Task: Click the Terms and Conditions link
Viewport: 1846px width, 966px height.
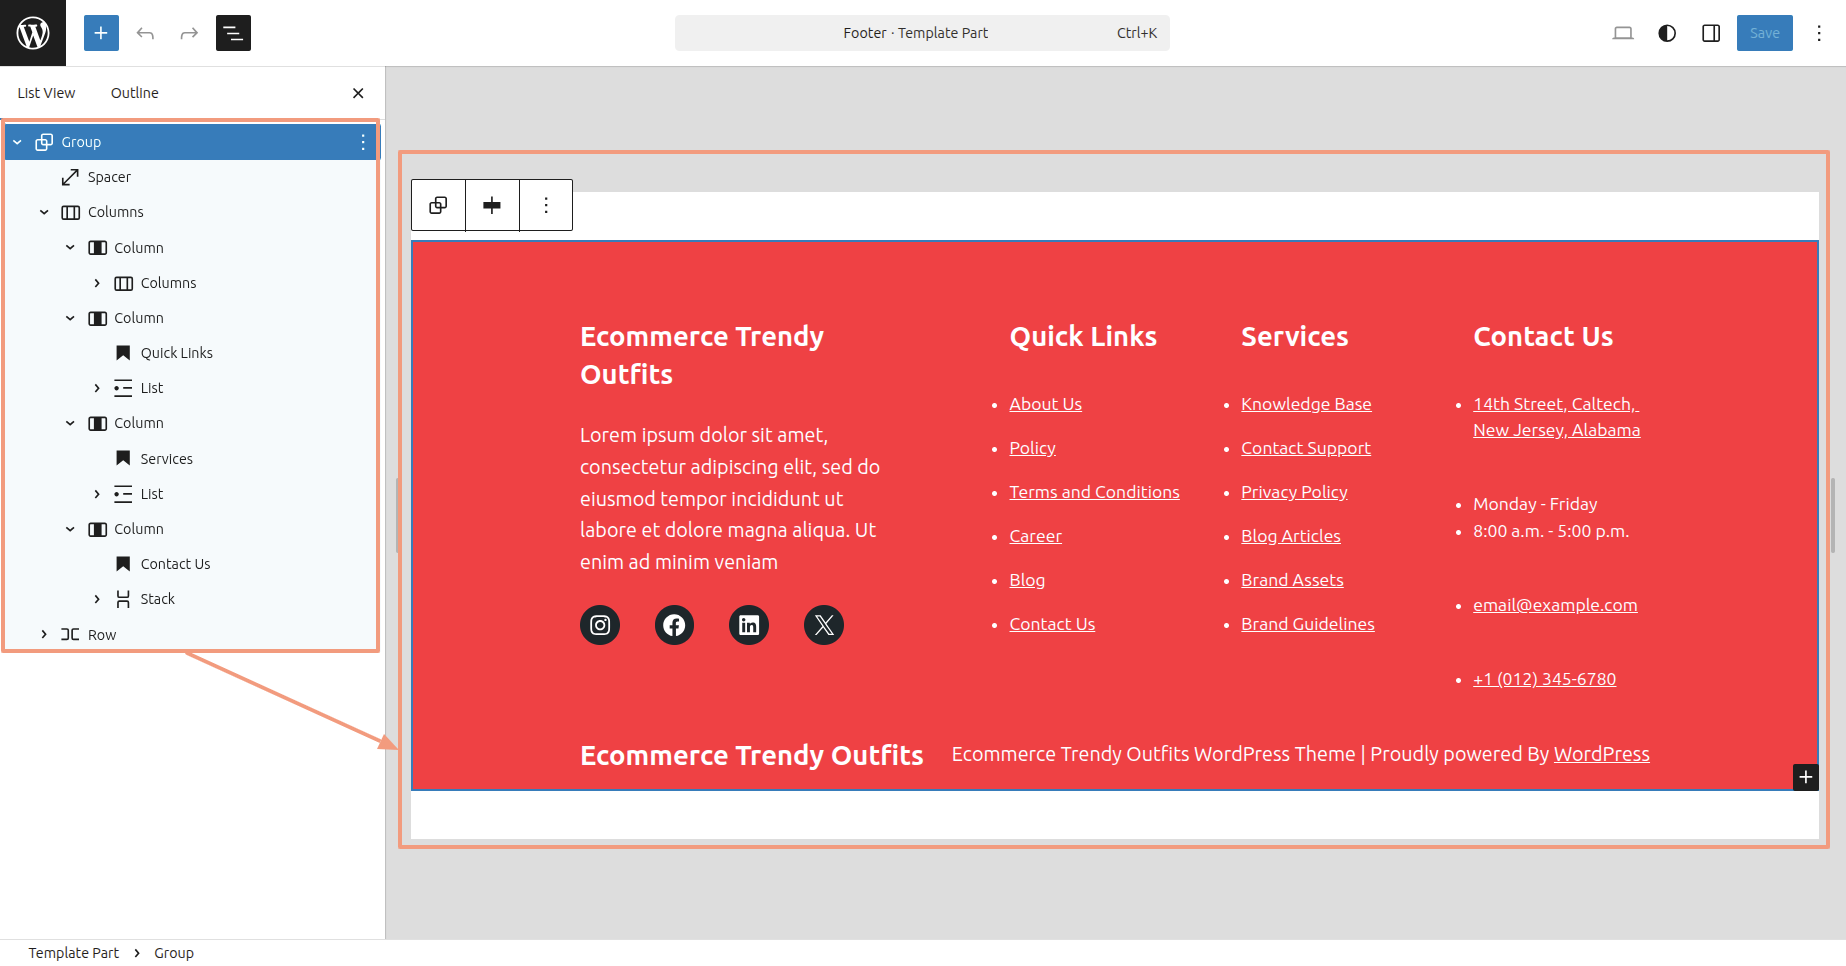Action: pyautogui.click(x=1094, y=492)
